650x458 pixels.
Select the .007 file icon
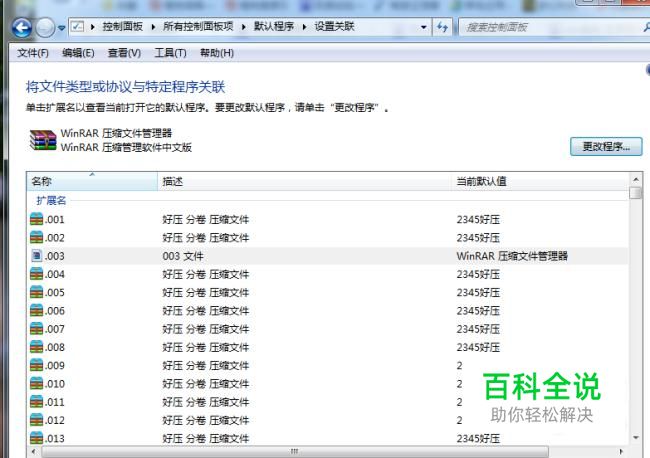click(36, 328)
